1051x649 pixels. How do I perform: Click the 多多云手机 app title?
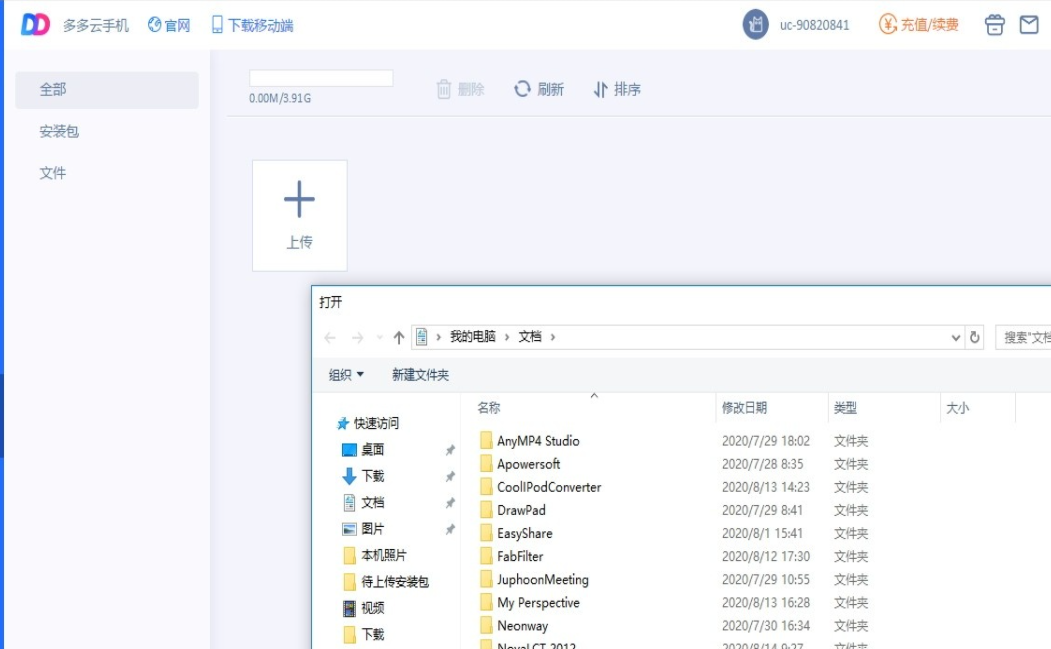(96, 25)
